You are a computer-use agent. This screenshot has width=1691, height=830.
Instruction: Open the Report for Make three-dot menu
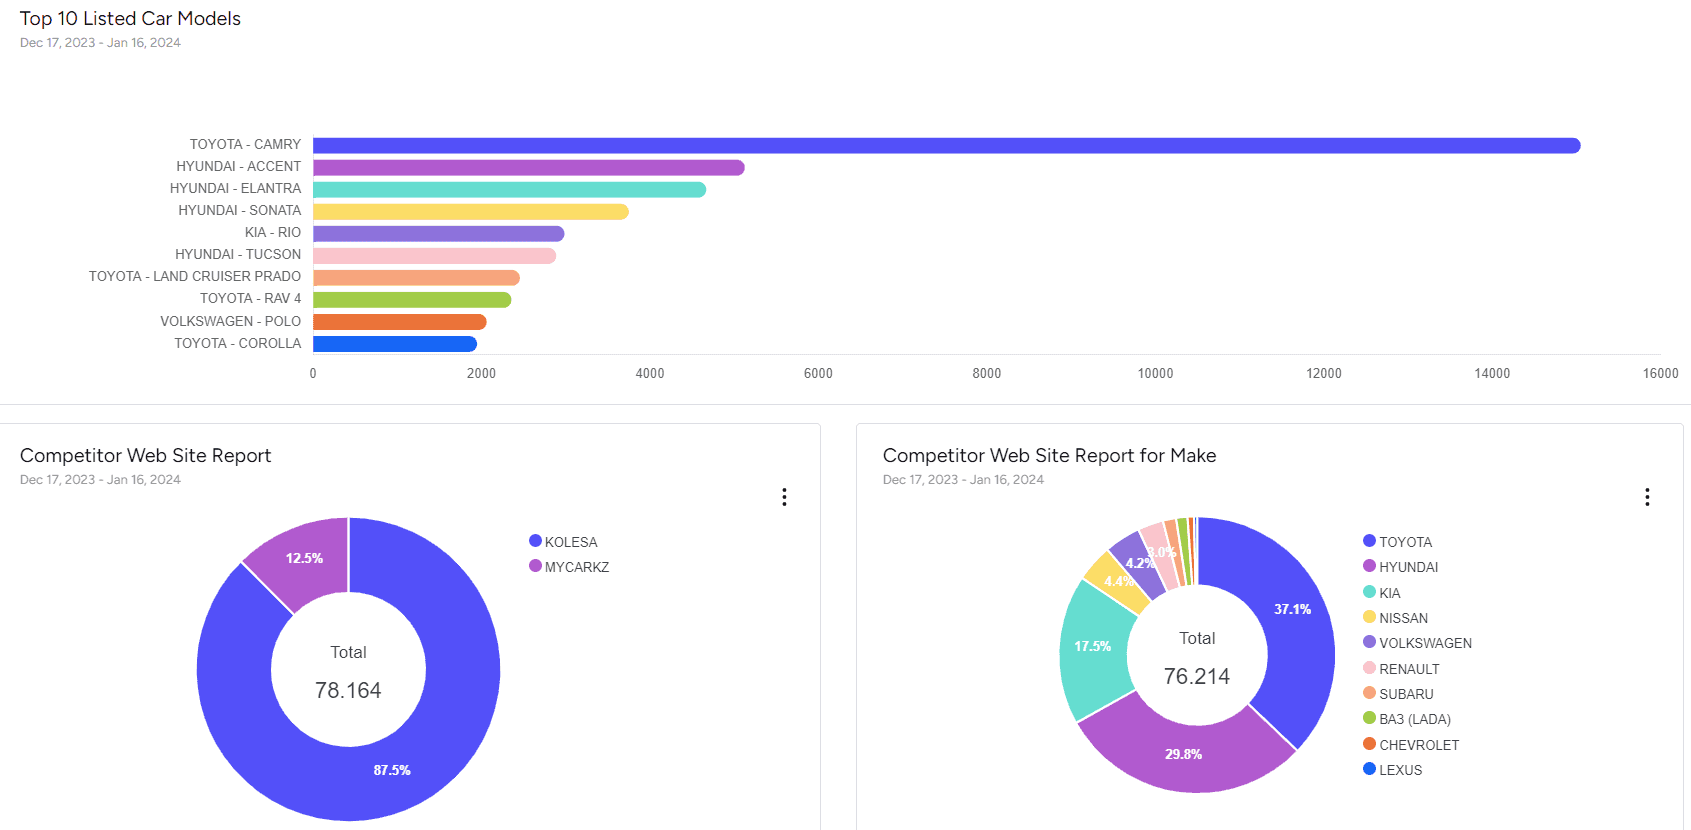pyautogui.click(x=1647, y=497)
